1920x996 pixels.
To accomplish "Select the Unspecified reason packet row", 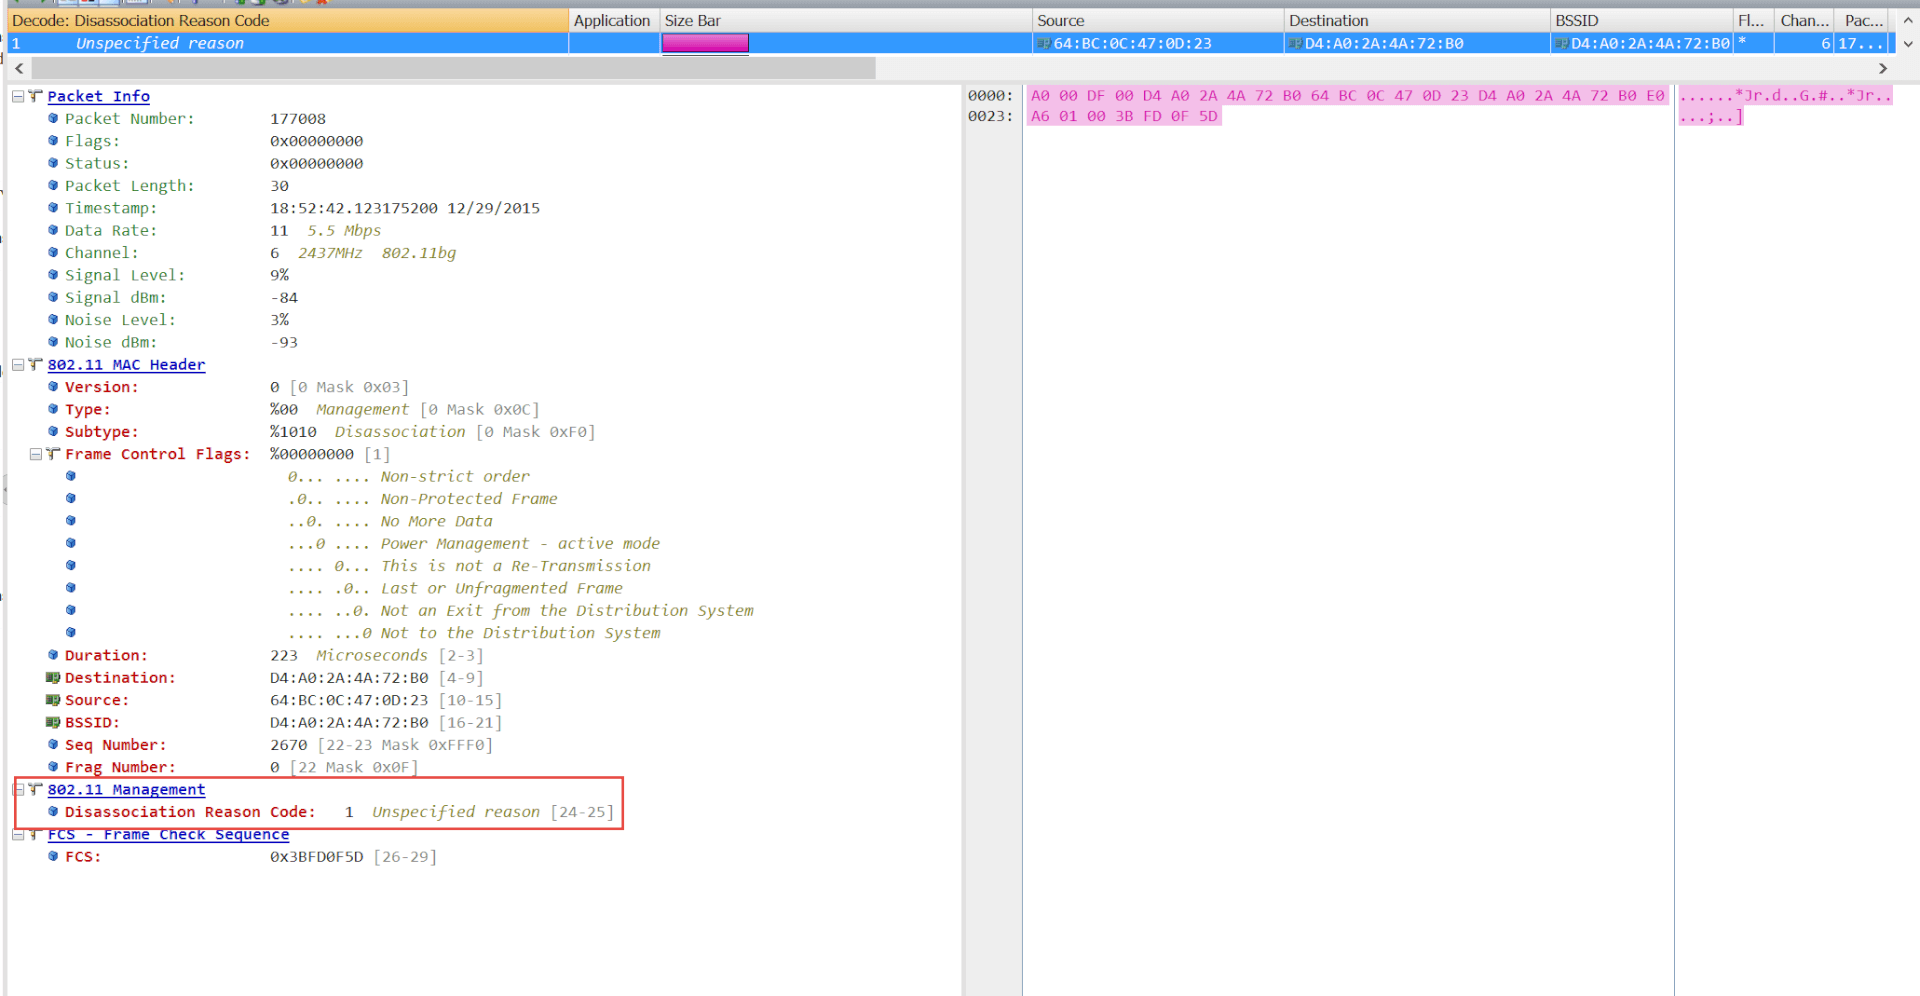I will (160, 43).
